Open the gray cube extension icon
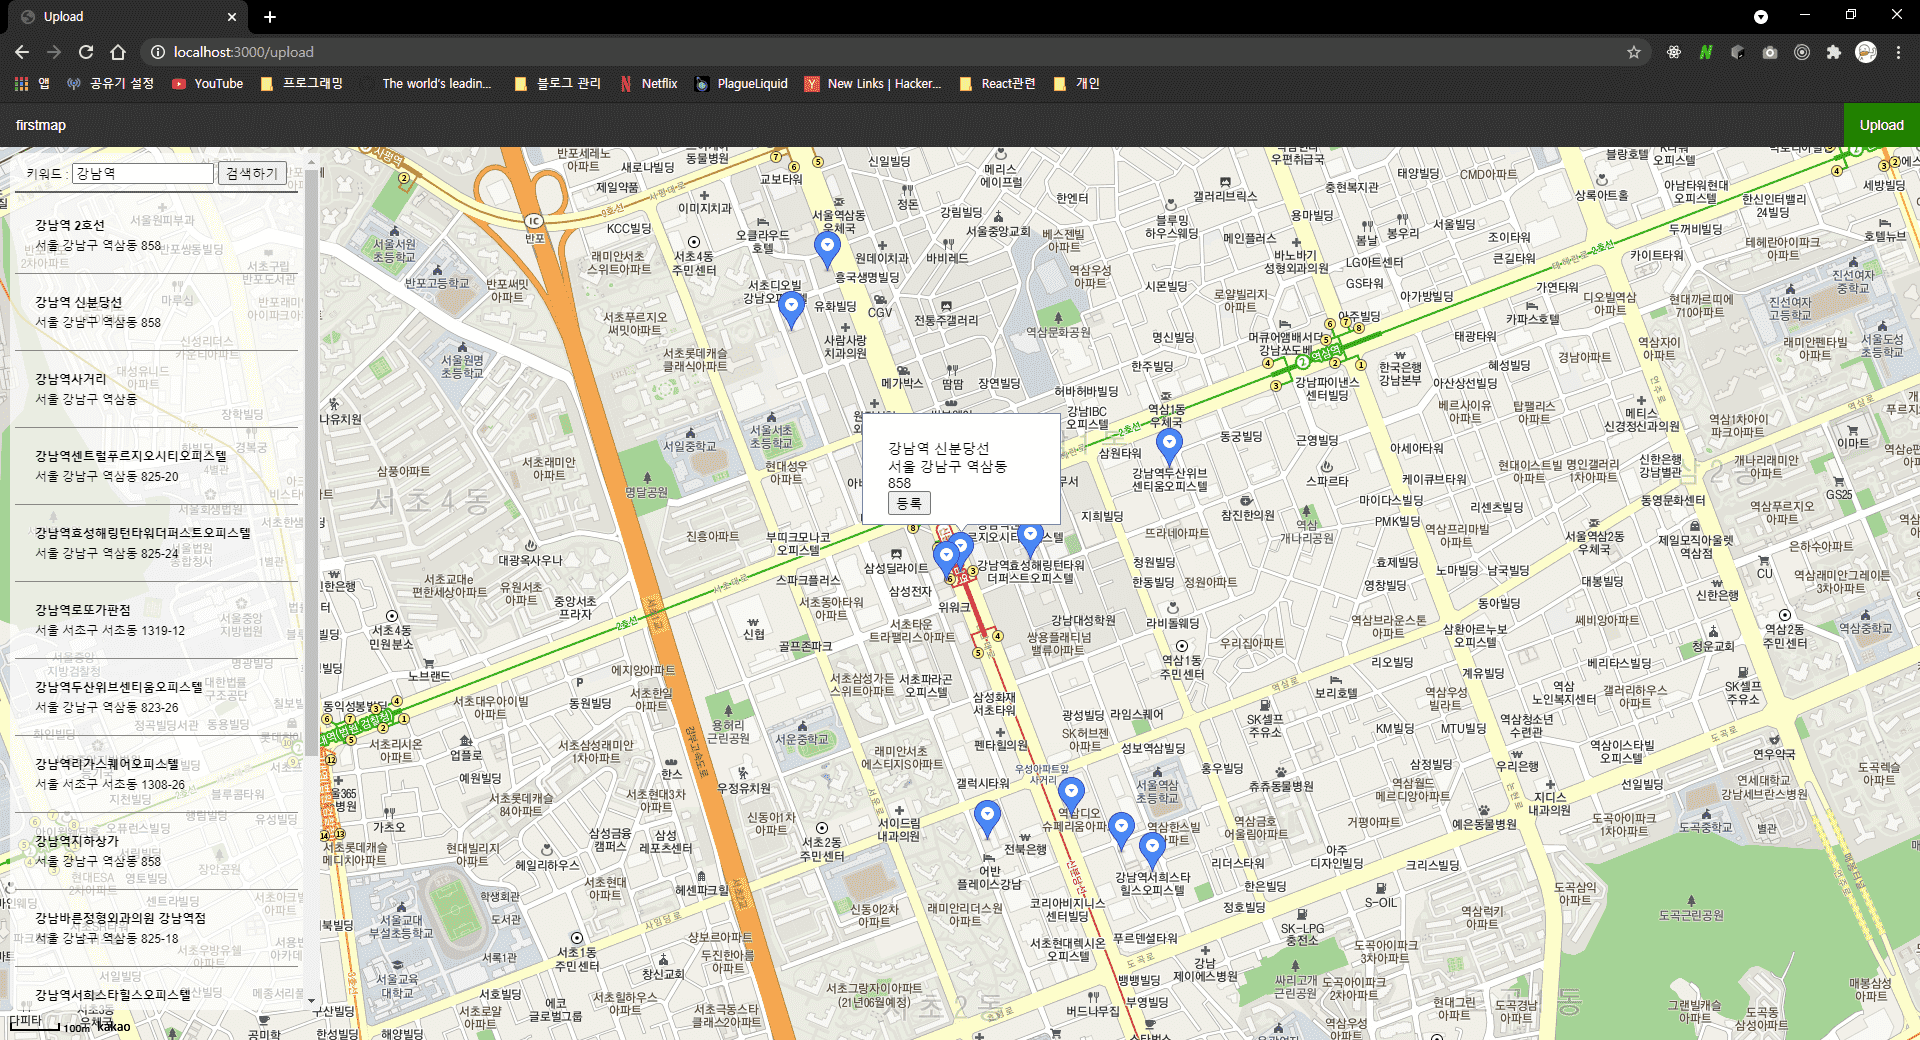Image resolution: width=1920 pixels, height=1040 pixels. [x=1737, y=52]
